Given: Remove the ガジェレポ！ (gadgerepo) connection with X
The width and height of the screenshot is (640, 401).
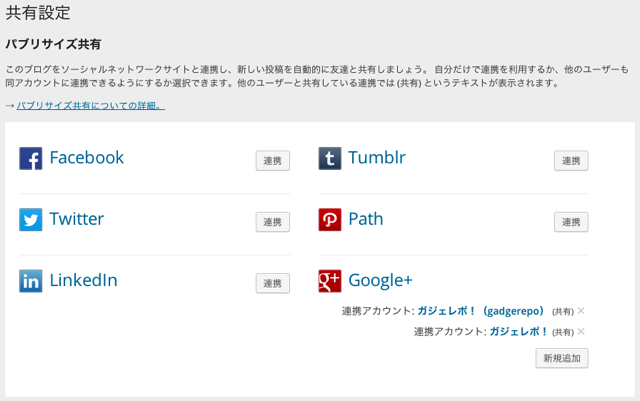Looking at the screenshot, I should [581, 311].
